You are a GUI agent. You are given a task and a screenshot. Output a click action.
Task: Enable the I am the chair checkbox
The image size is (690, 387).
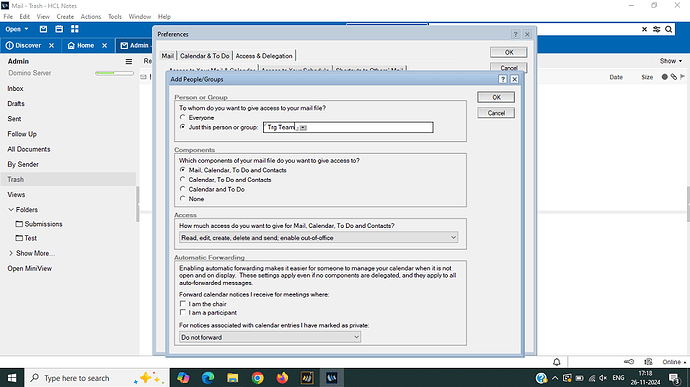(183, 304)
